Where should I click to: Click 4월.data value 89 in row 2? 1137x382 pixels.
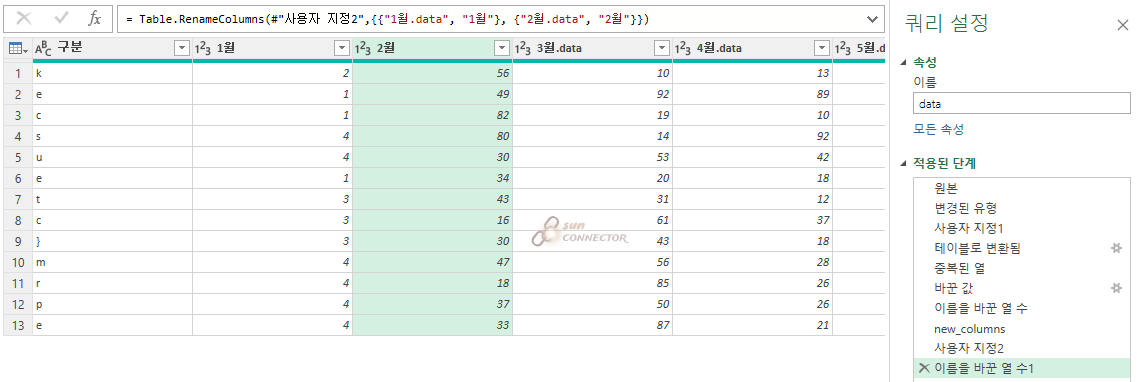point(753,94)
